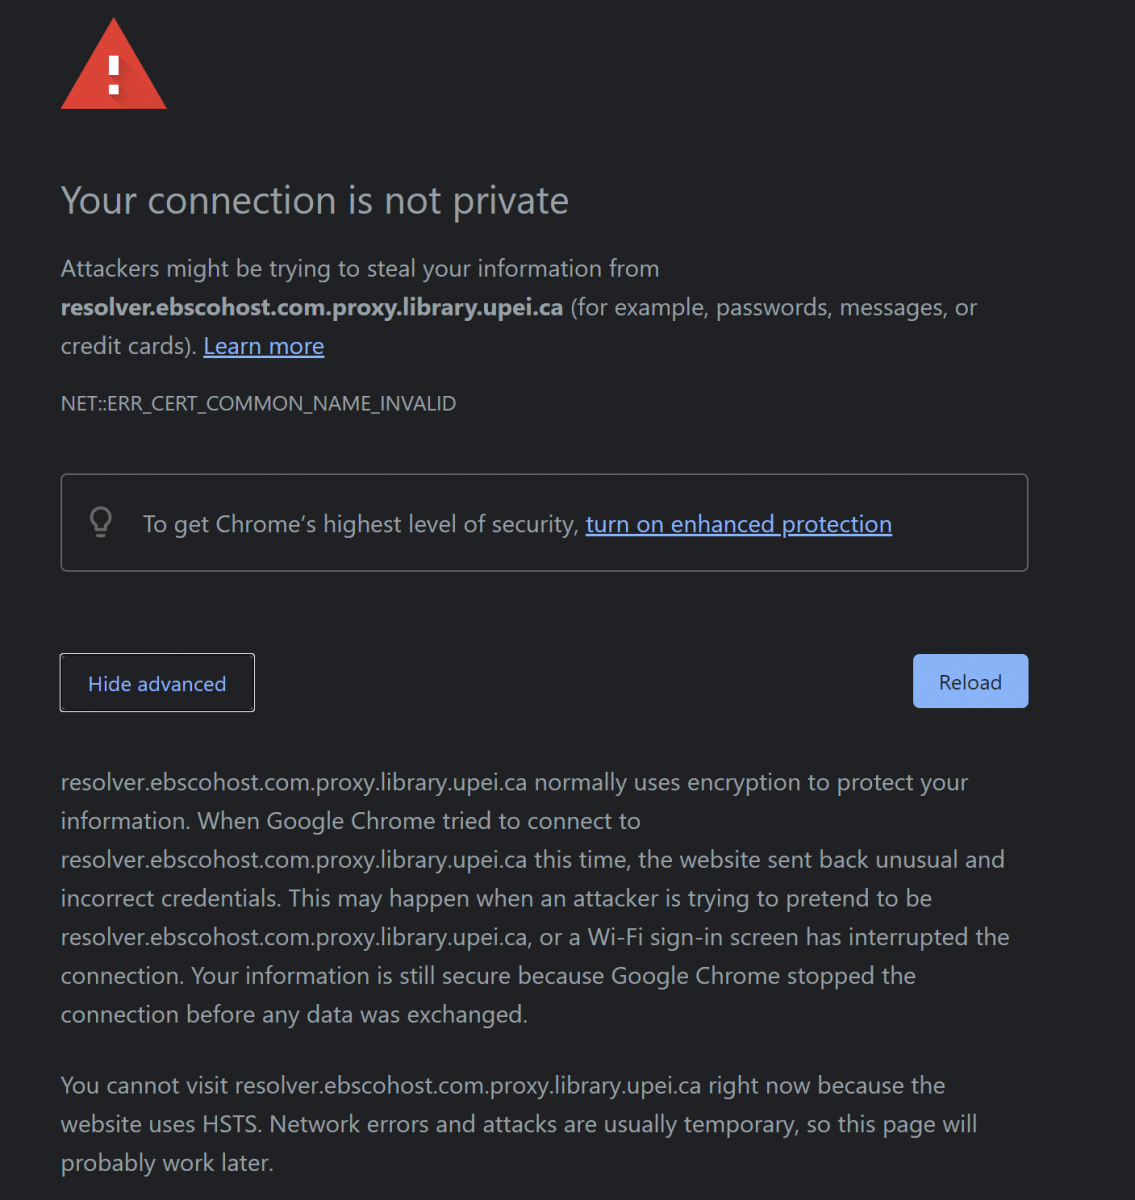
Task: Follow the turn on enhanced protection link
Action: [x=738, y=524]
